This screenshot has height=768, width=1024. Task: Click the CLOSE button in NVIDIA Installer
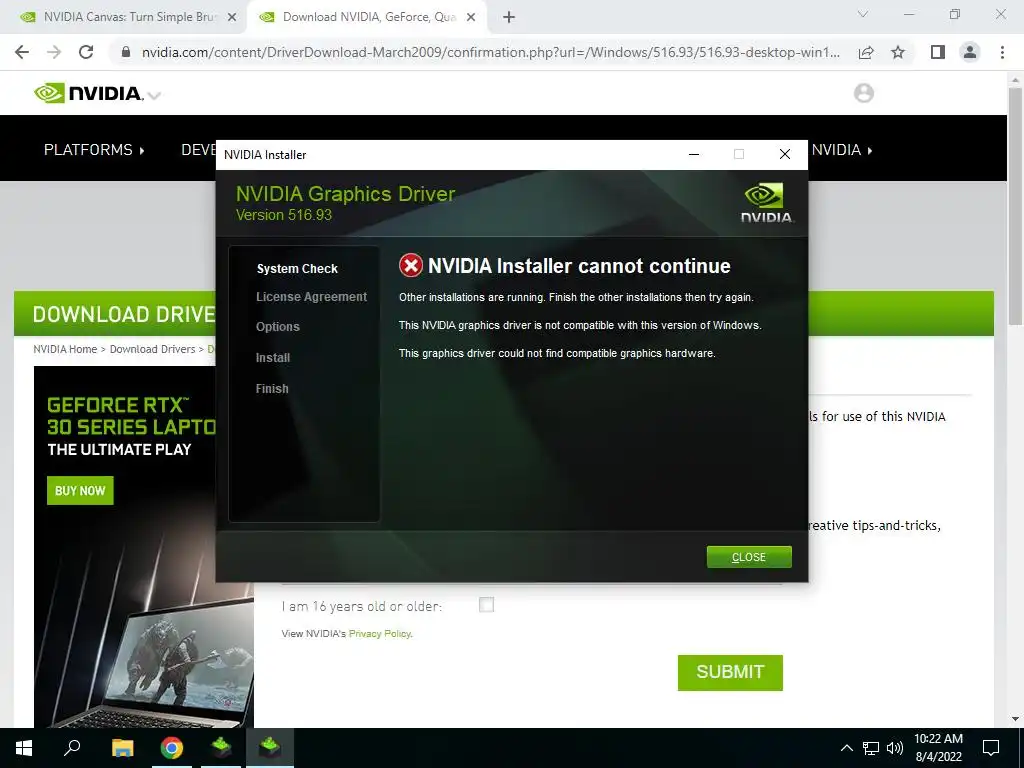pos(749,557)
